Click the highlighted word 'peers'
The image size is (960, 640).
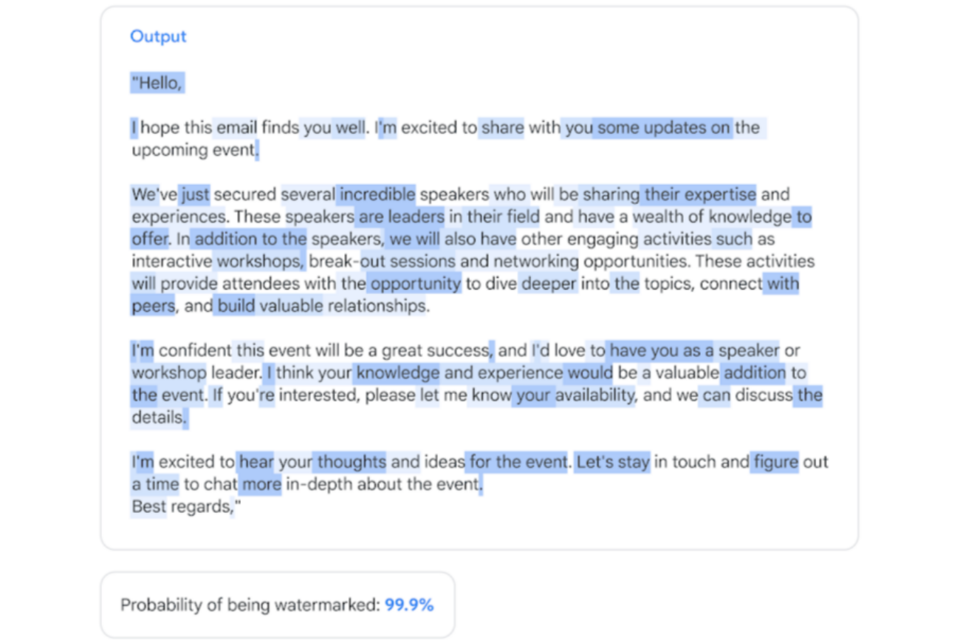pos(152,306)
